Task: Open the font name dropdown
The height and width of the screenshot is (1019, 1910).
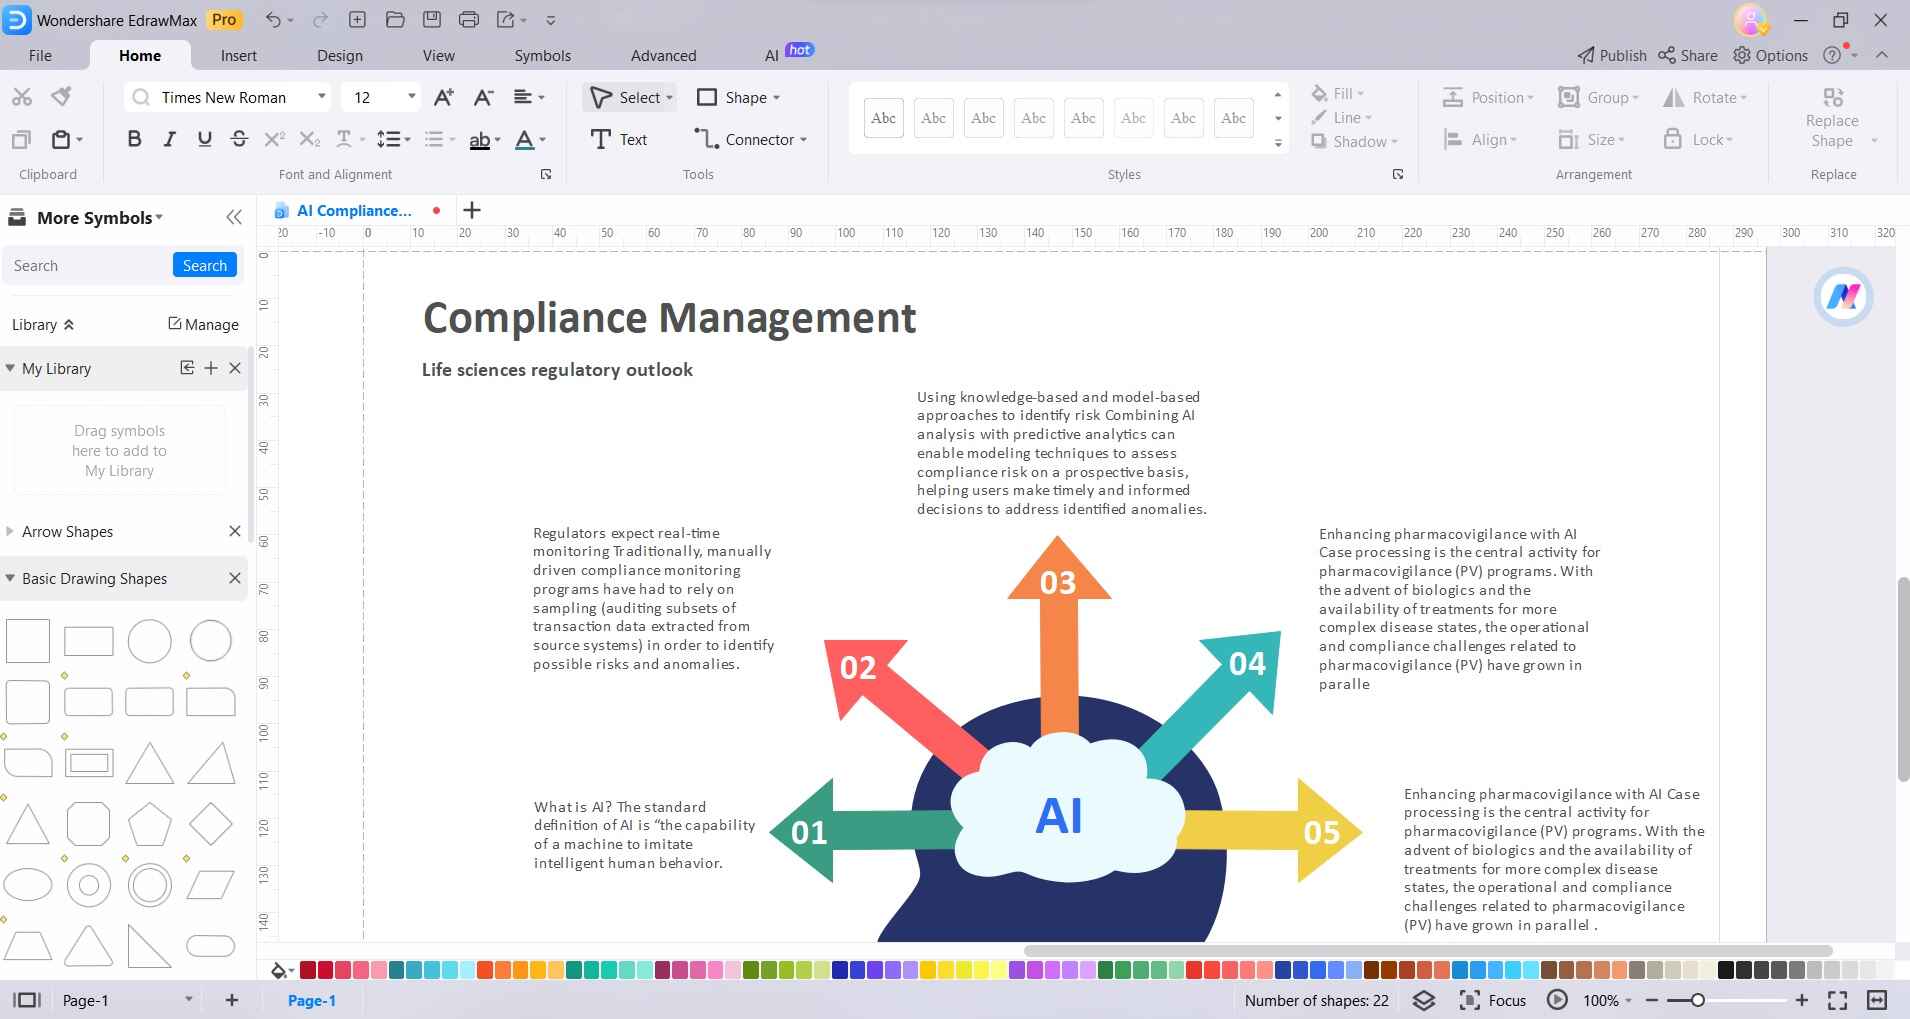Action: coord(321,97)
